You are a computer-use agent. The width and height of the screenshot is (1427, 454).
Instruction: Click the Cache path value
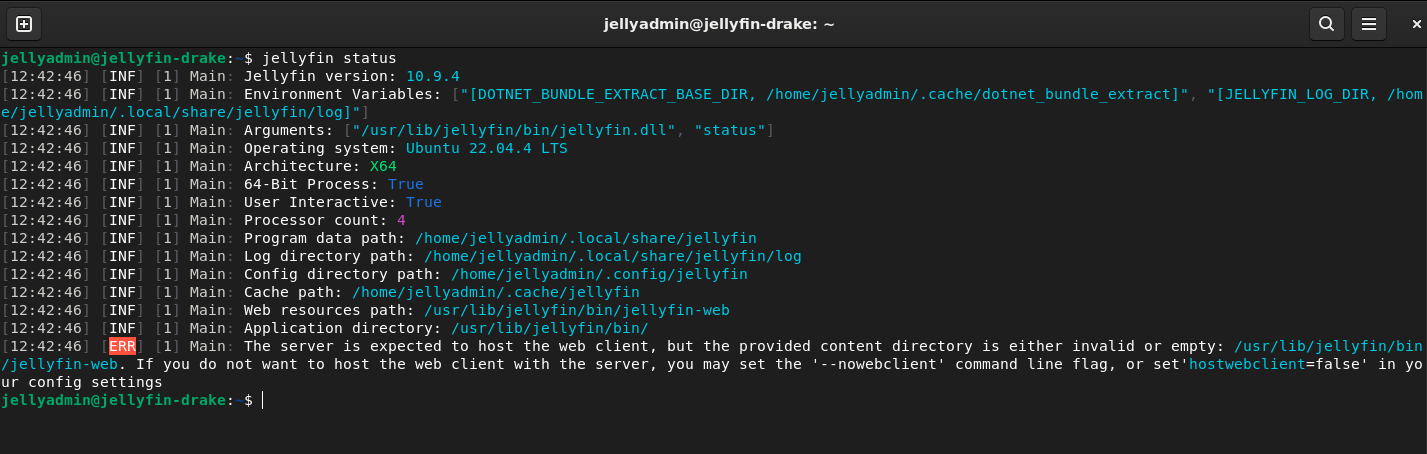click(495, 292)
